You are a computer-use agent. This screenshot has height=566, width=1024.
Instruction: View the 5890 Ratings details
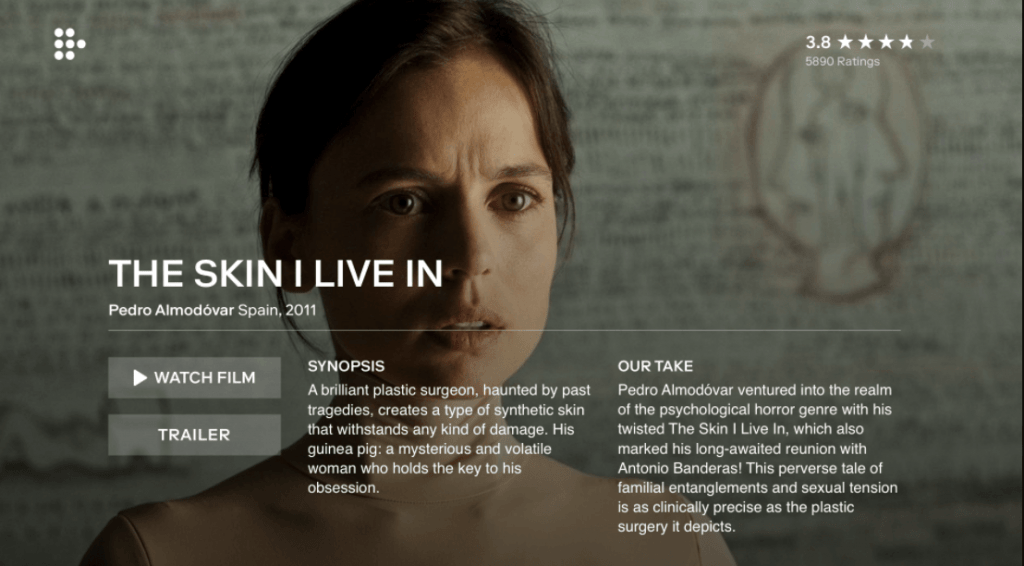(842, 61)
